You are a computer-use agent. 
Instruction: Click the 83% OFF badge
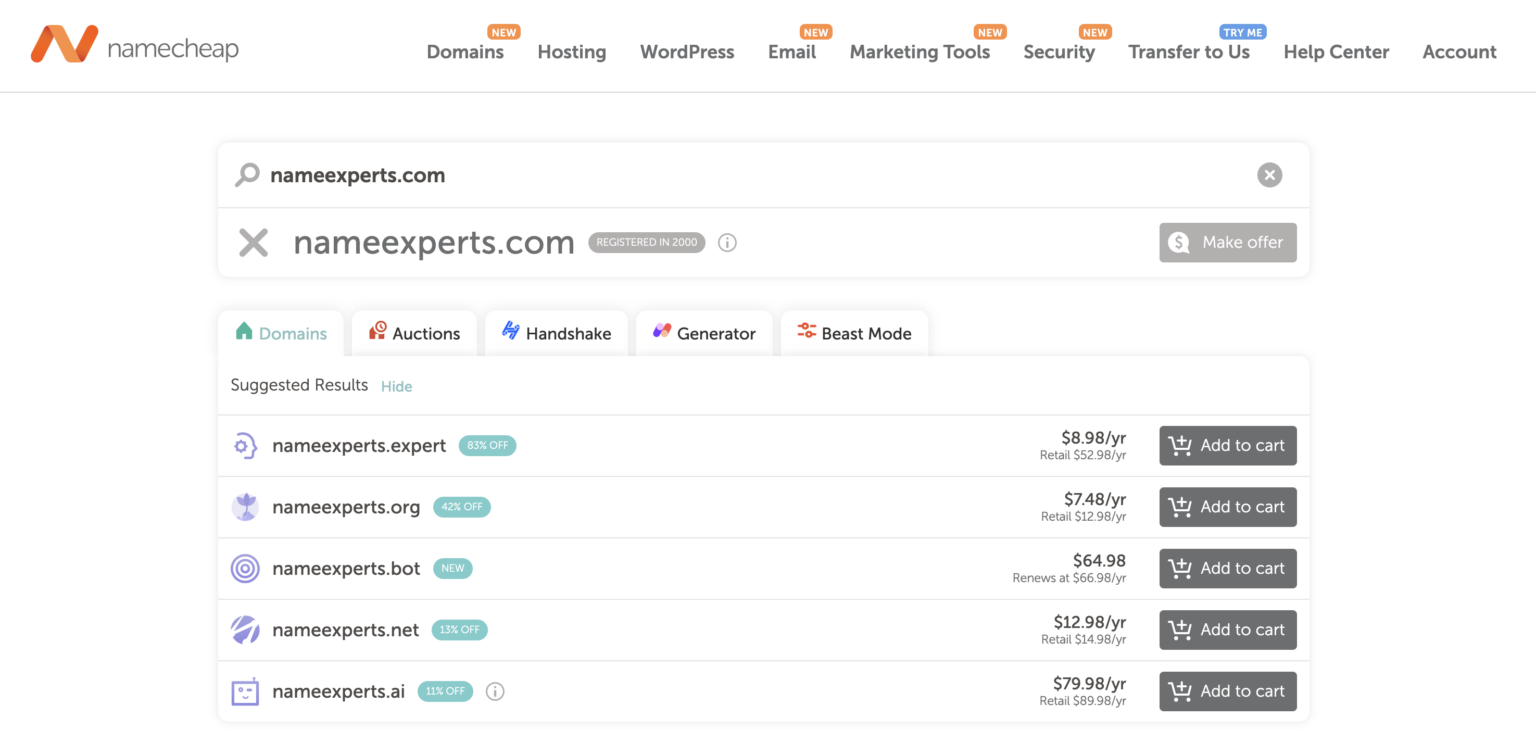[x=488, y=446]
